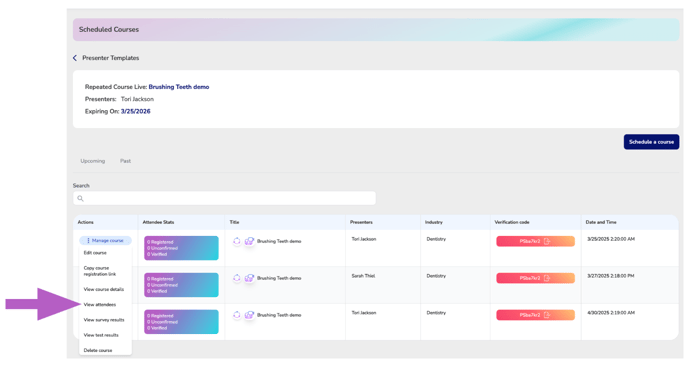Focus the Search input field
The image size is (688, 366).
click(x=224, y=198)
